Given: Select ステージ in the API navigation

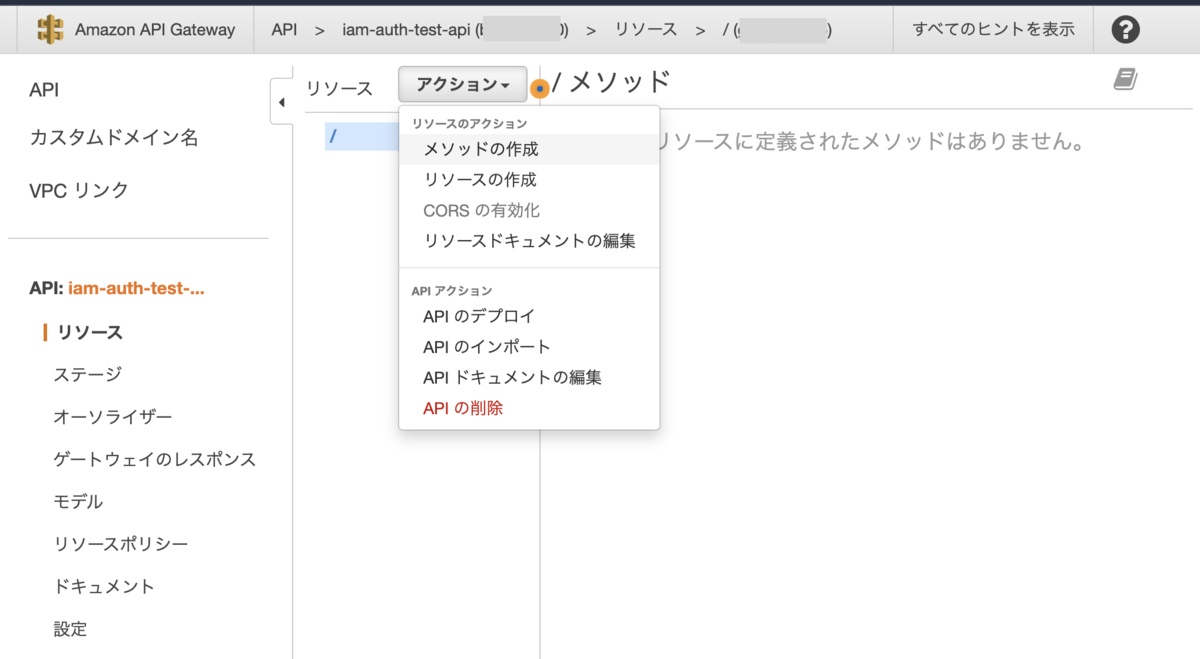Looking at the screenshot, I should click(88, 374).
